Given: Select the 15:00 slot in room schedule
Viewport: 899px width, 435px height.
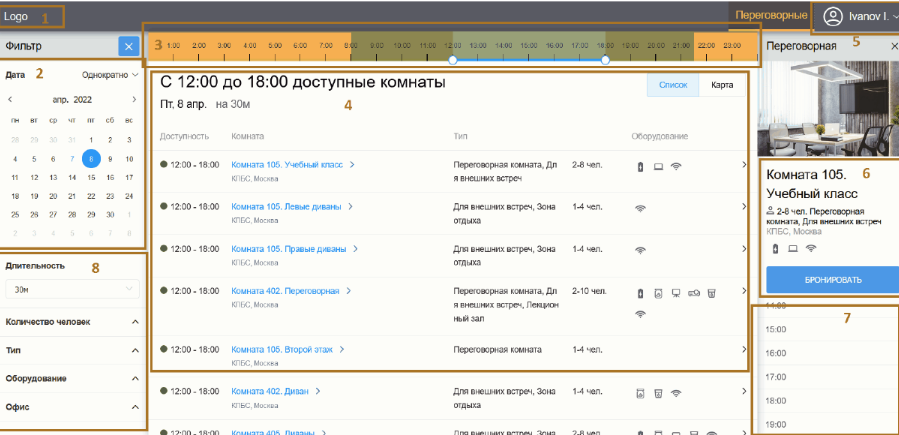Looking at the screenshot, I should coord(826,329).
